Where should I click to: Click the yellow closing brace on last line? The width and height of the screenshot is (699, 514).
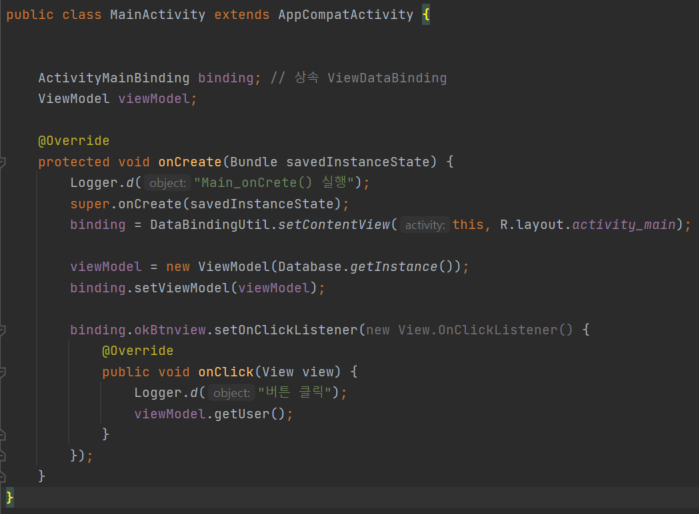pos(9,497)
